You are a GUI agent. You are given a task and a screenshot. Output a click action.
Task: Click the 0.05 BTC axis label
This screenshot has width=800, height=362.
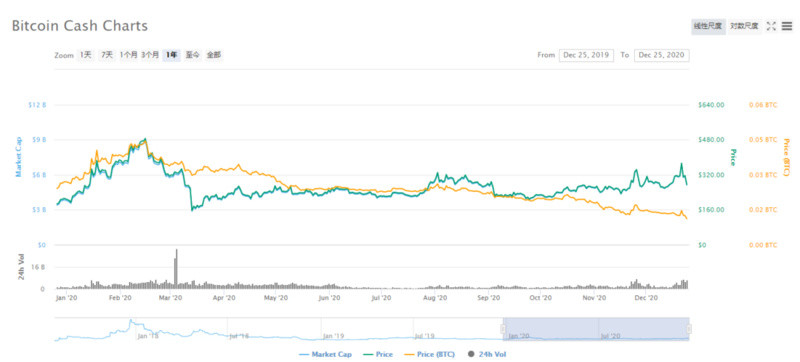pos(763,139)
